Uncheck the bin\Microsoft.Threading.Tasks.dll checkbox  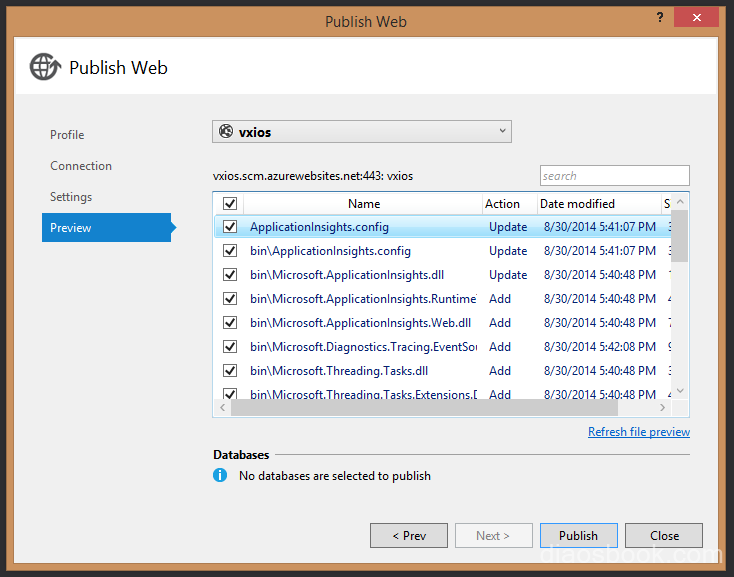[230, 371]
